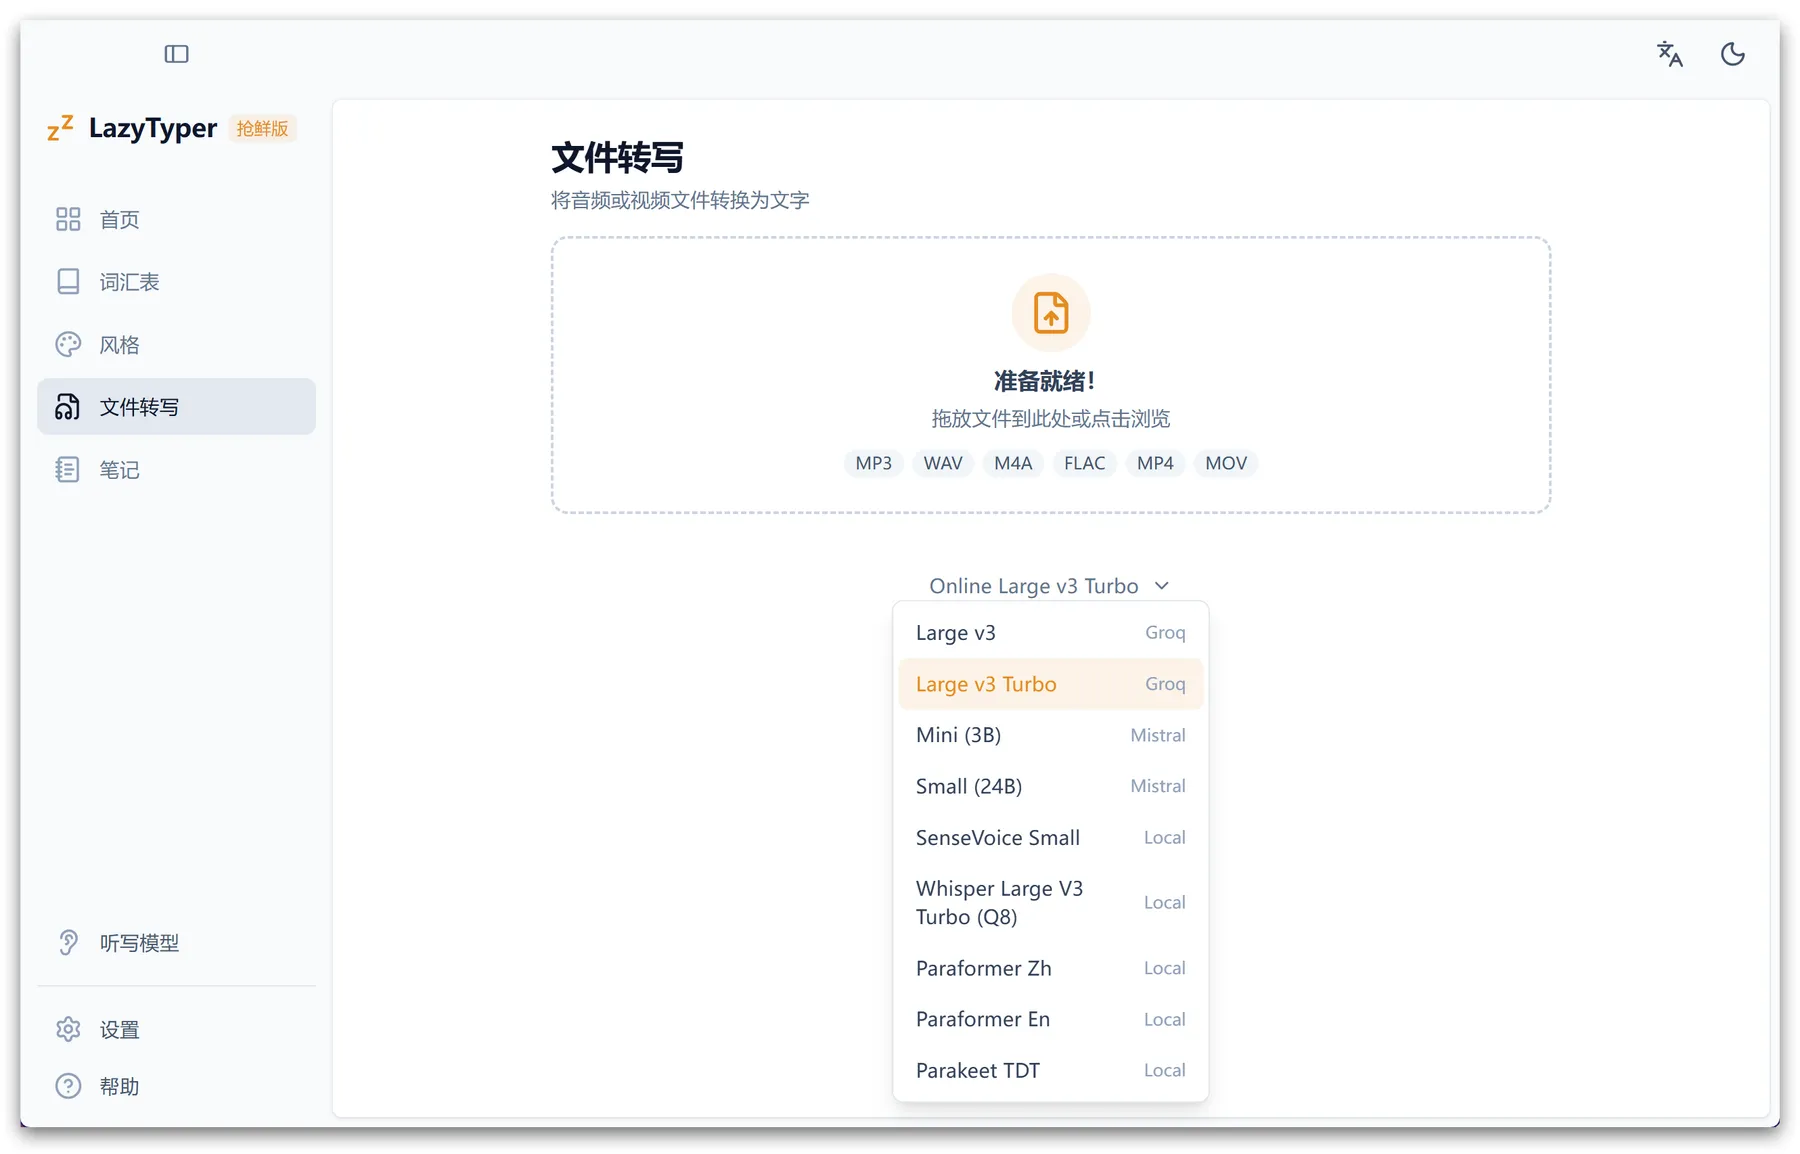The width and height of the screenshot is (1800, 1154).
Task: Open 首页 home page
Action: tap(119, 220)
